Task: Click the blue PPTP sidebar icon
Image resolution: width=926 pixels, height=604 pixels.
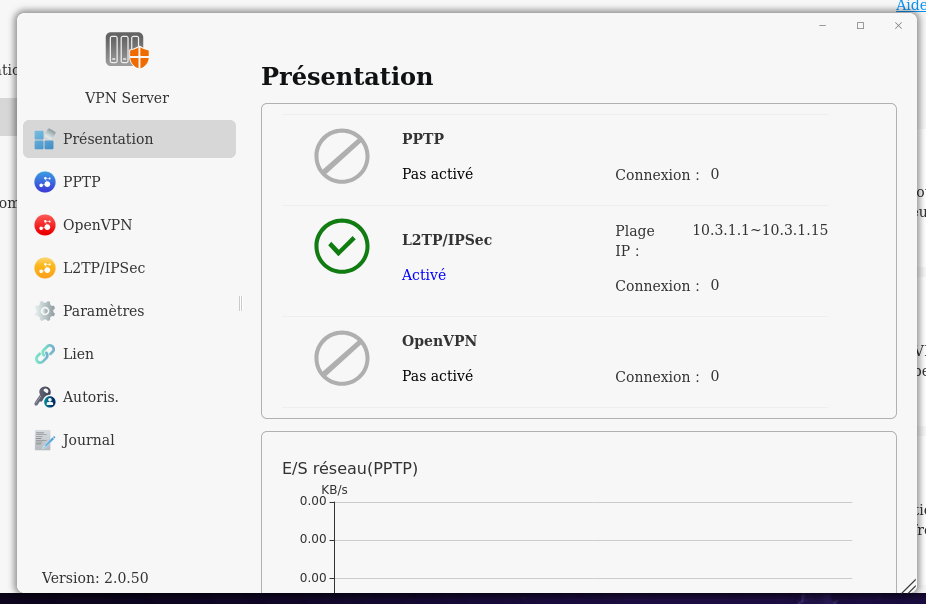Action: pos(45,182)
